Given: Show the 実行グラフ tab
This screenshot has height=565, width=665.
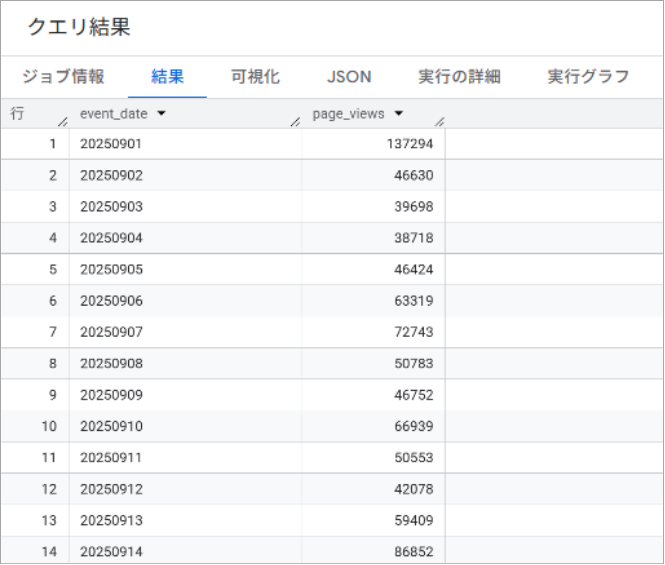Looking at the screenshot, I should (x=588, y=77).
